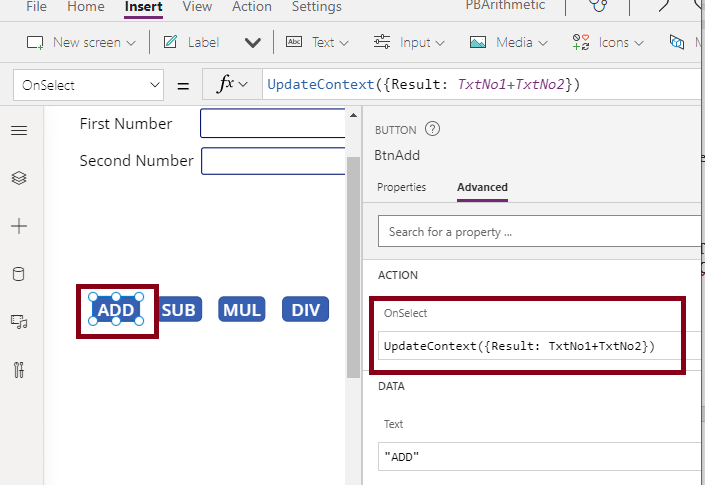705x485 pixels.
Task: Click the Insert plus sidebar icon
Action: pyautogui.click(x=19, y=226)
